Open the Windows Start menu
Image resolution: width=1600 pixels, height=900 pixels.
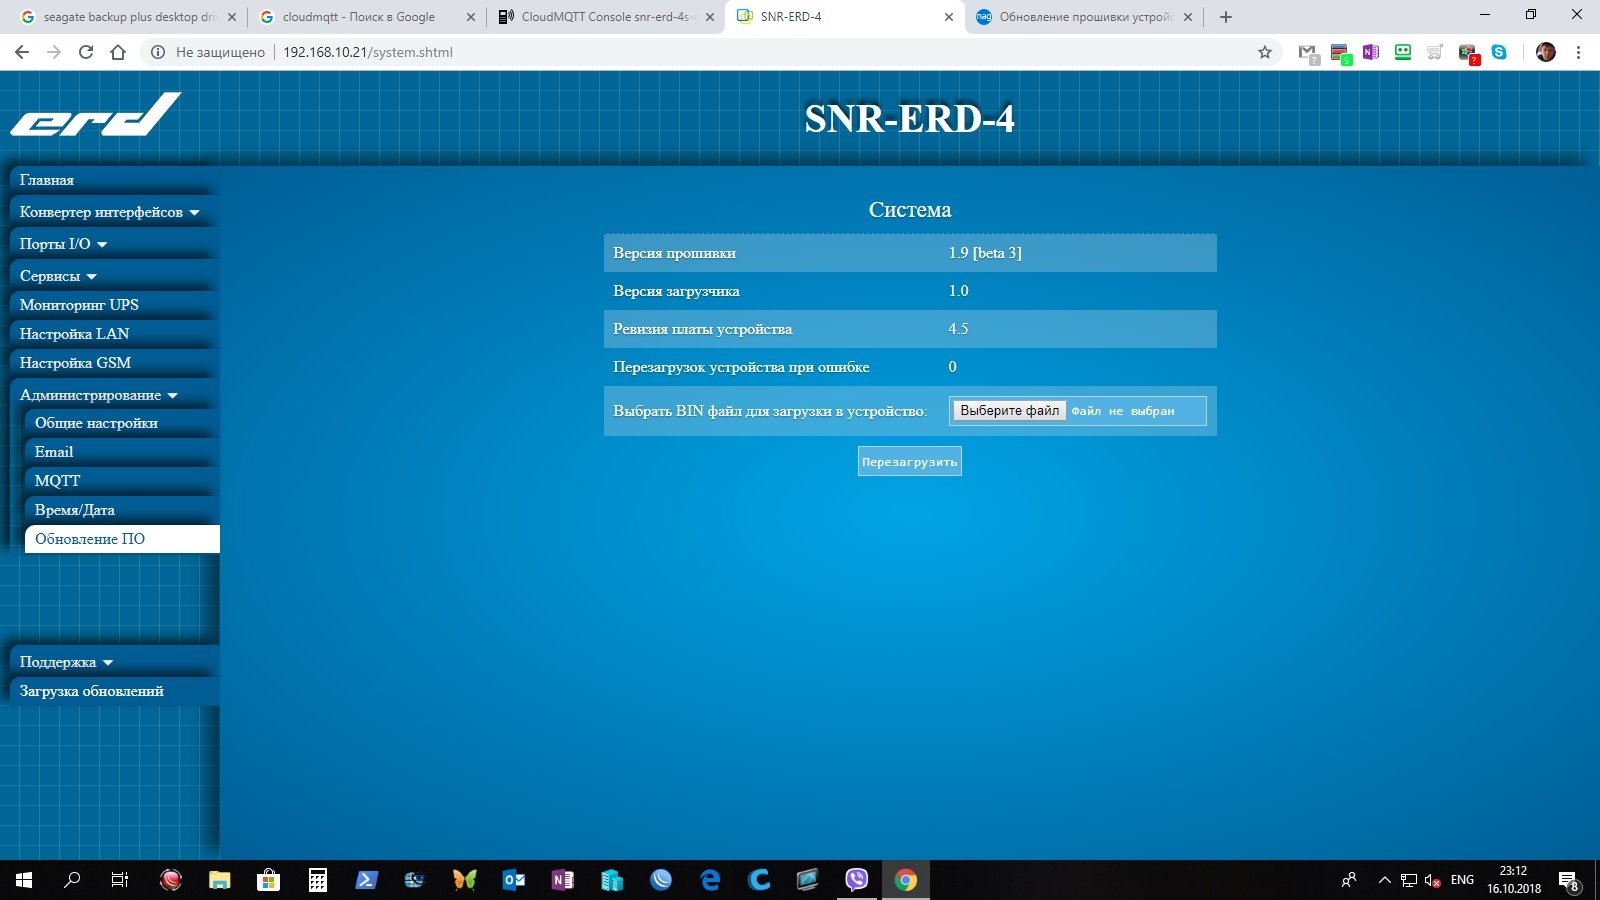(x=24, y=880)
